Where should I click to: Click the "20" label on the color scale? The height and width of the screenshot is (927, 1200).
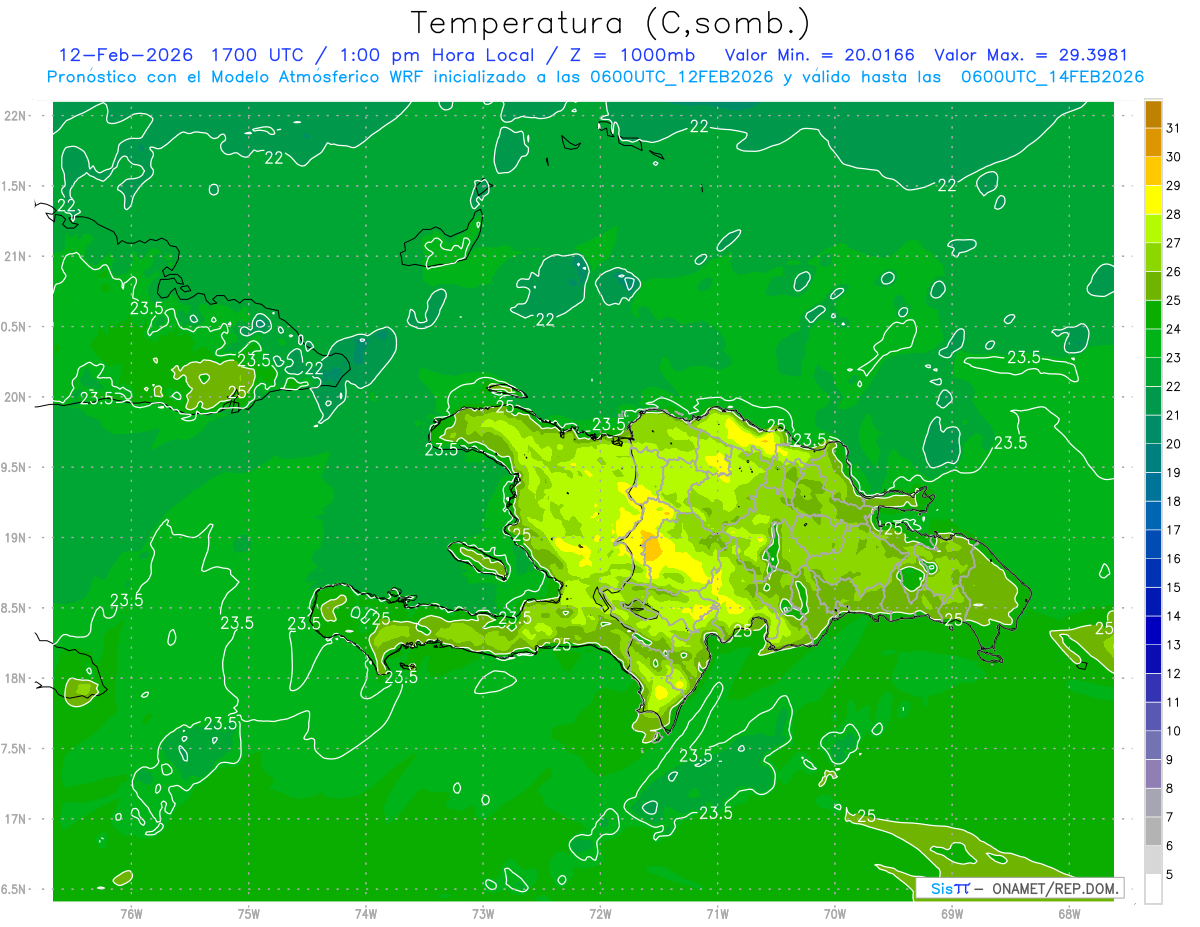(x=1174, y=444)
